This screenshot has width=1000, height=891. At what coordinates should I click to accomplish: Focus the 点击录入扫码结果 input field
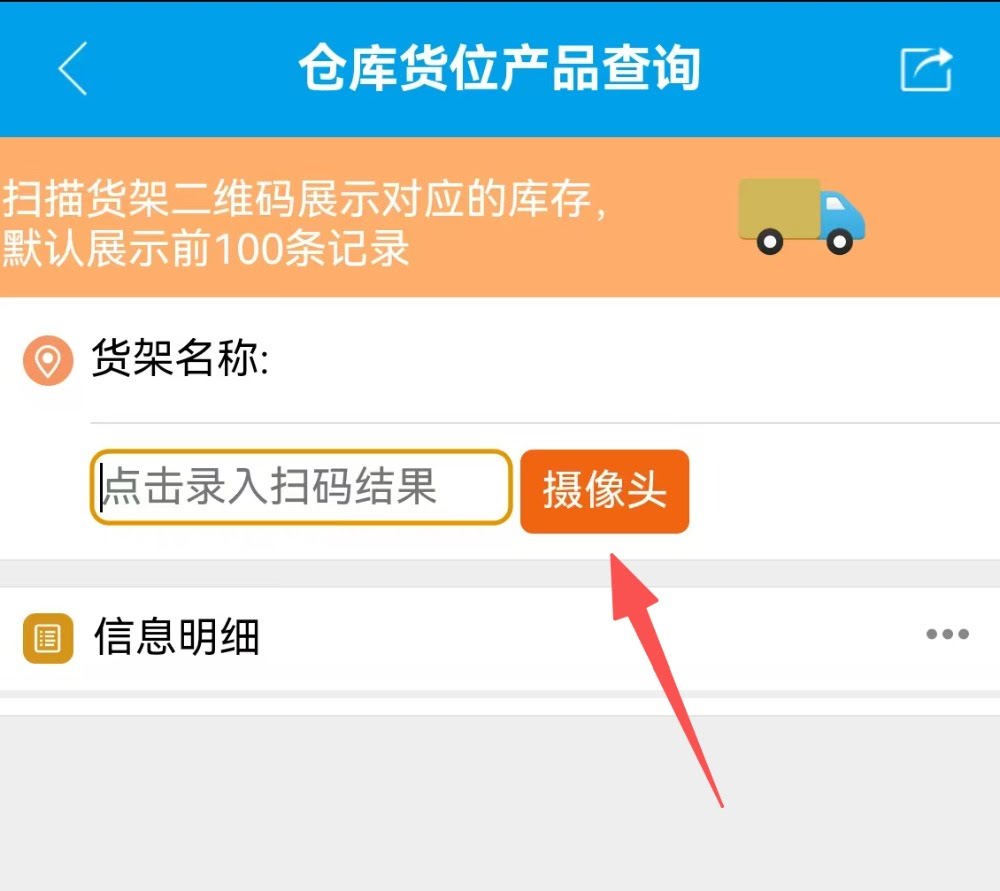tap(301, 487)
